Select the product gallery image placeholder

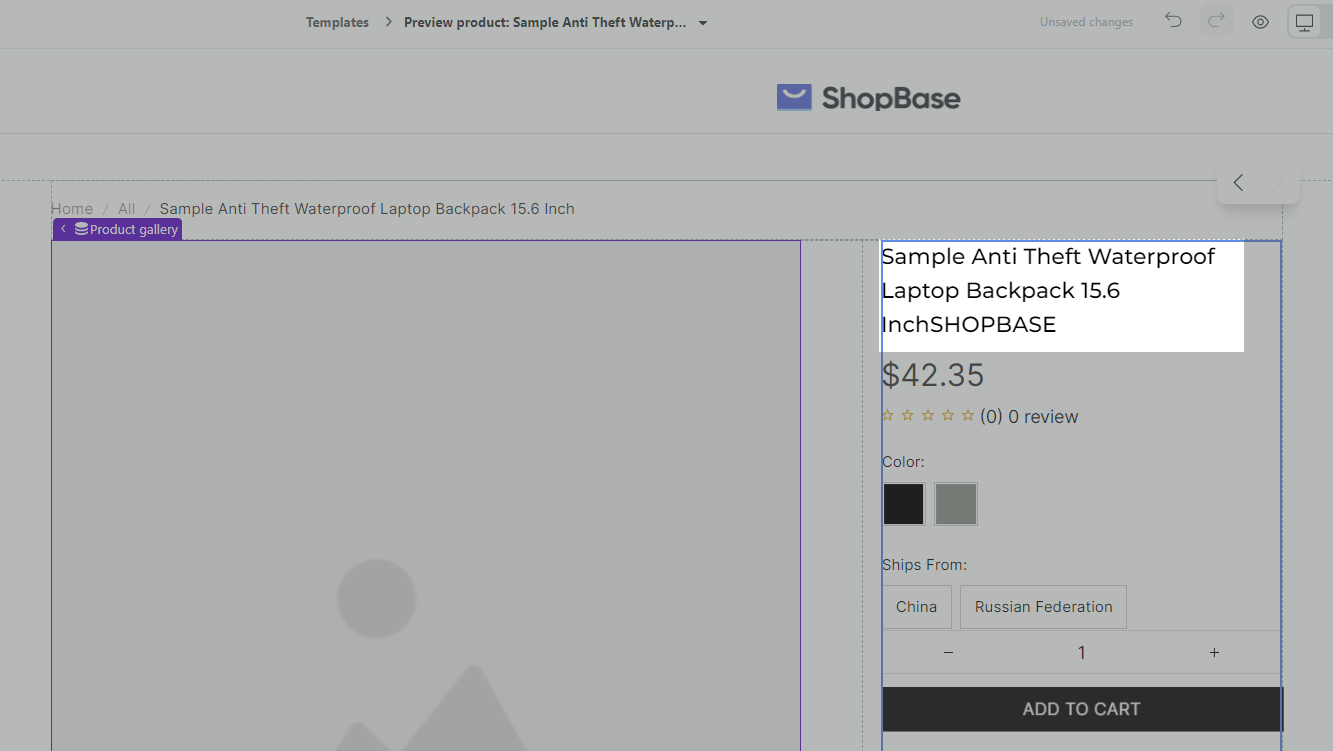(x=426, y=495)
